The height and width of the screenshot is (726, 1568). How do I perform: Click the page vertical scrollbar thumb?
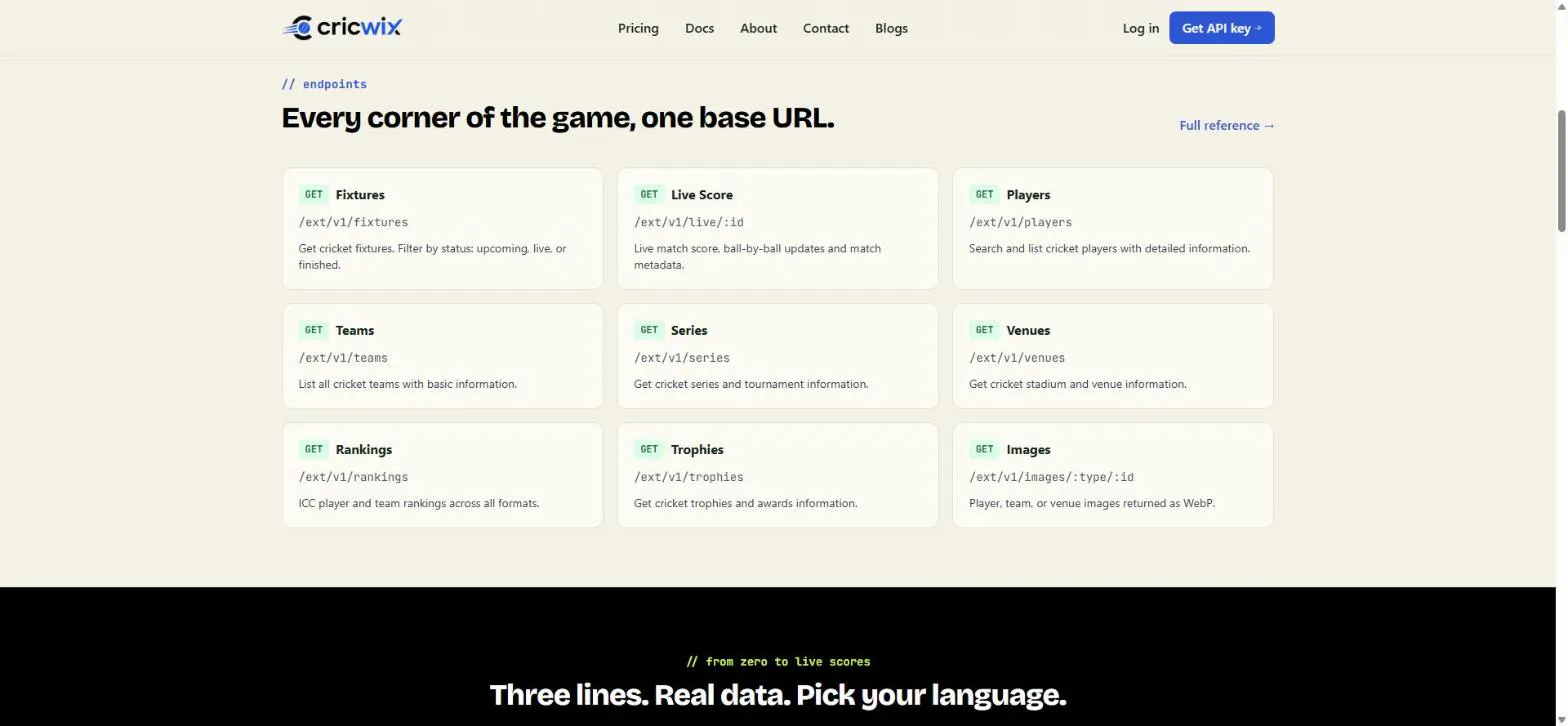(x=1561, y=172)
